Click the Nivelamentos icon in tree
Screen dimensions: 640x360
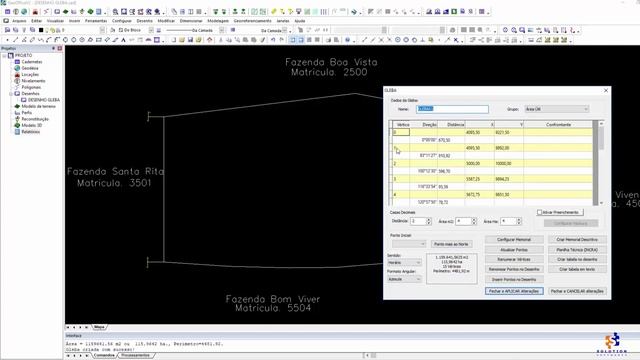[x=17, y=81]
